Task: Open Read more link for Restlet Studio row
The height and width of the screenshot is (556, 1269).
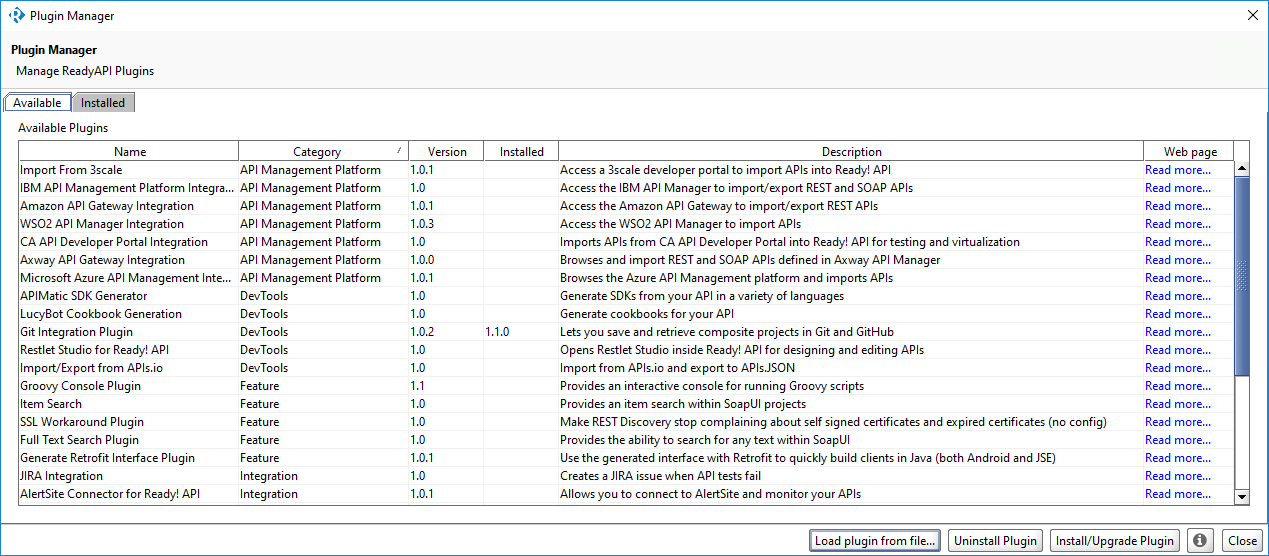Action: tap(1177, 350)
